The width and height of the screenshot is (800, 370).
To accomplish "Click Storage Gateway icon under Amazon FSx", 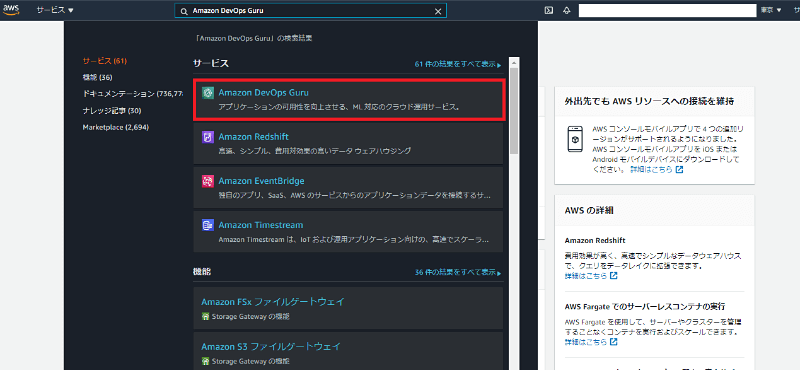I will (x=205, y=316).
